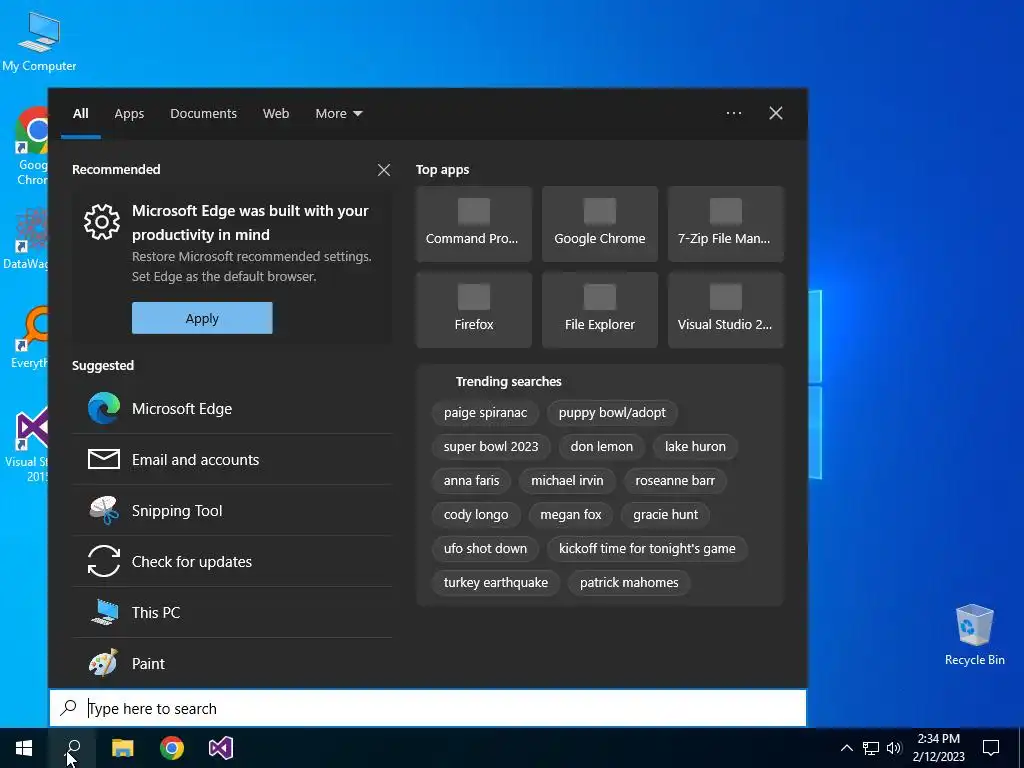Click the taskbar clock and date
Image resolution: width=1024 pixels, height=768 pixels.
tap(938, 748)
